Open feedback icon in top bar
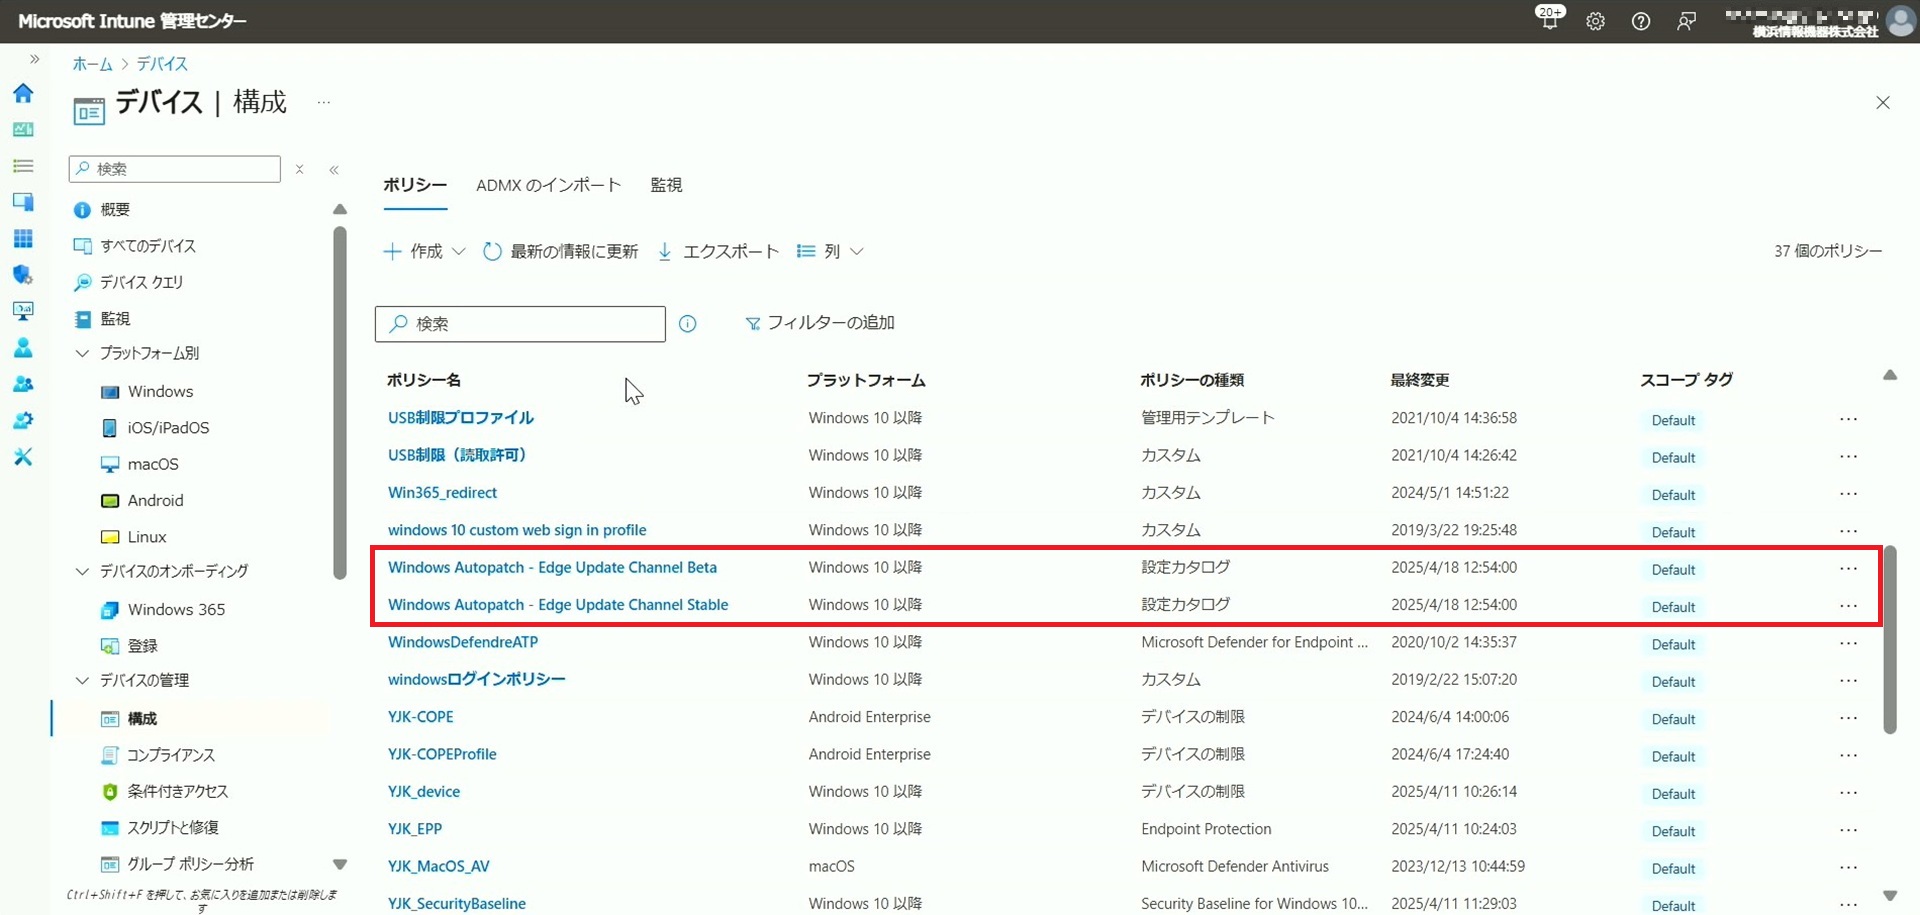1920x915 pixels. coord(1687,21)
